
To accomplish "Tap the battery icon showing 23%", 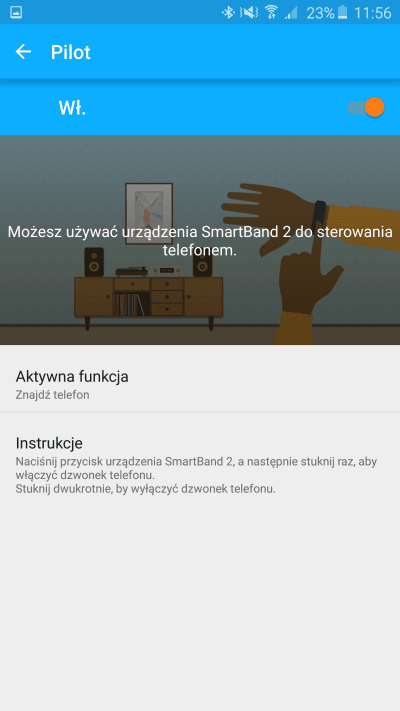I will point(342,12).
